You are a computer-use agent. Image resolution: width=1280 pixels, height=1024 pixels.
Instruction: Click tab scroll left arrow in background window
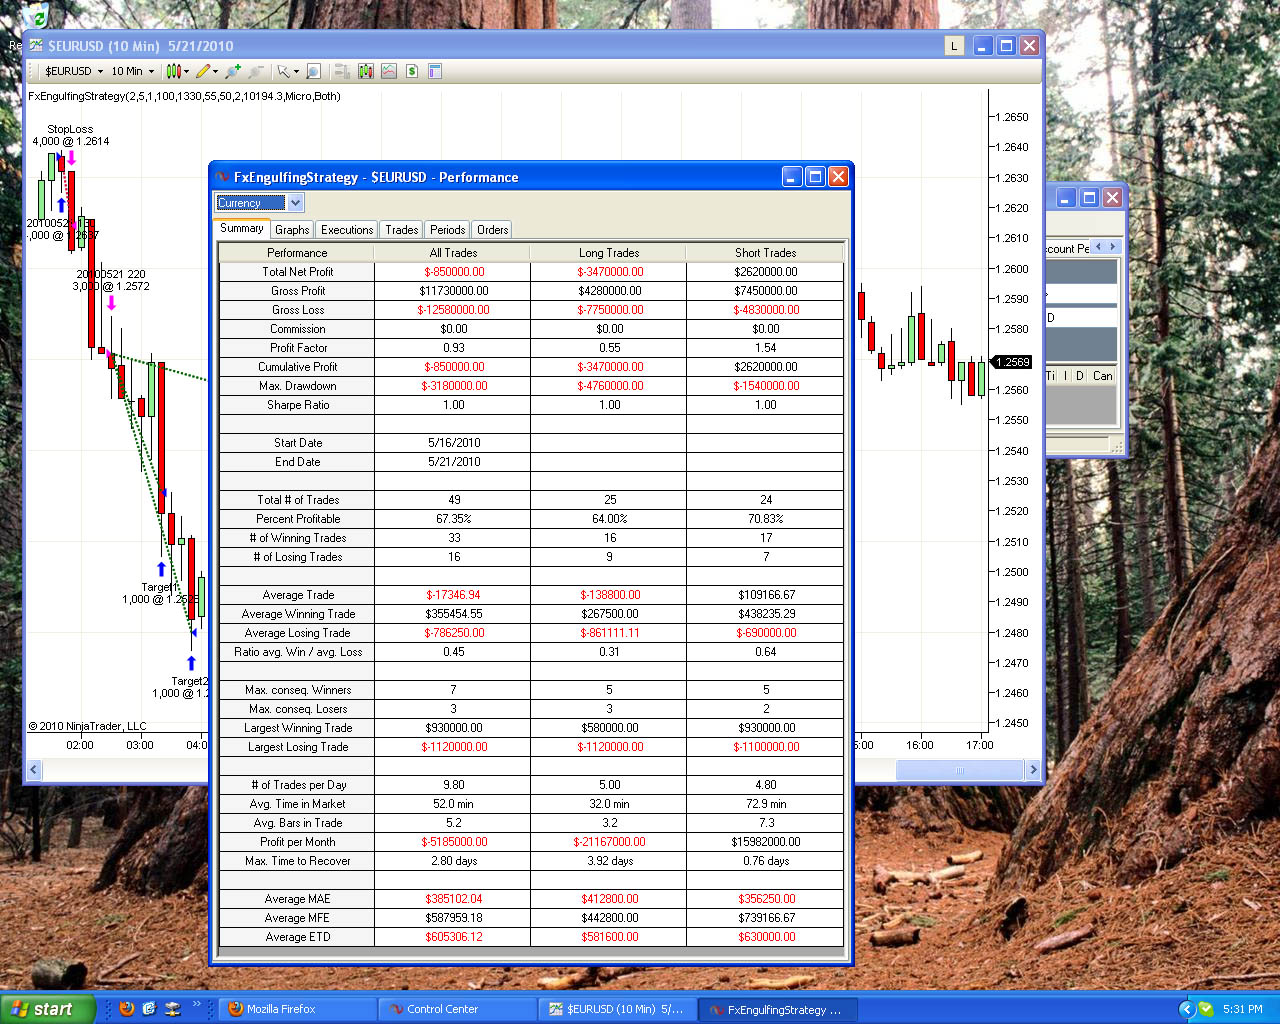1098,246
